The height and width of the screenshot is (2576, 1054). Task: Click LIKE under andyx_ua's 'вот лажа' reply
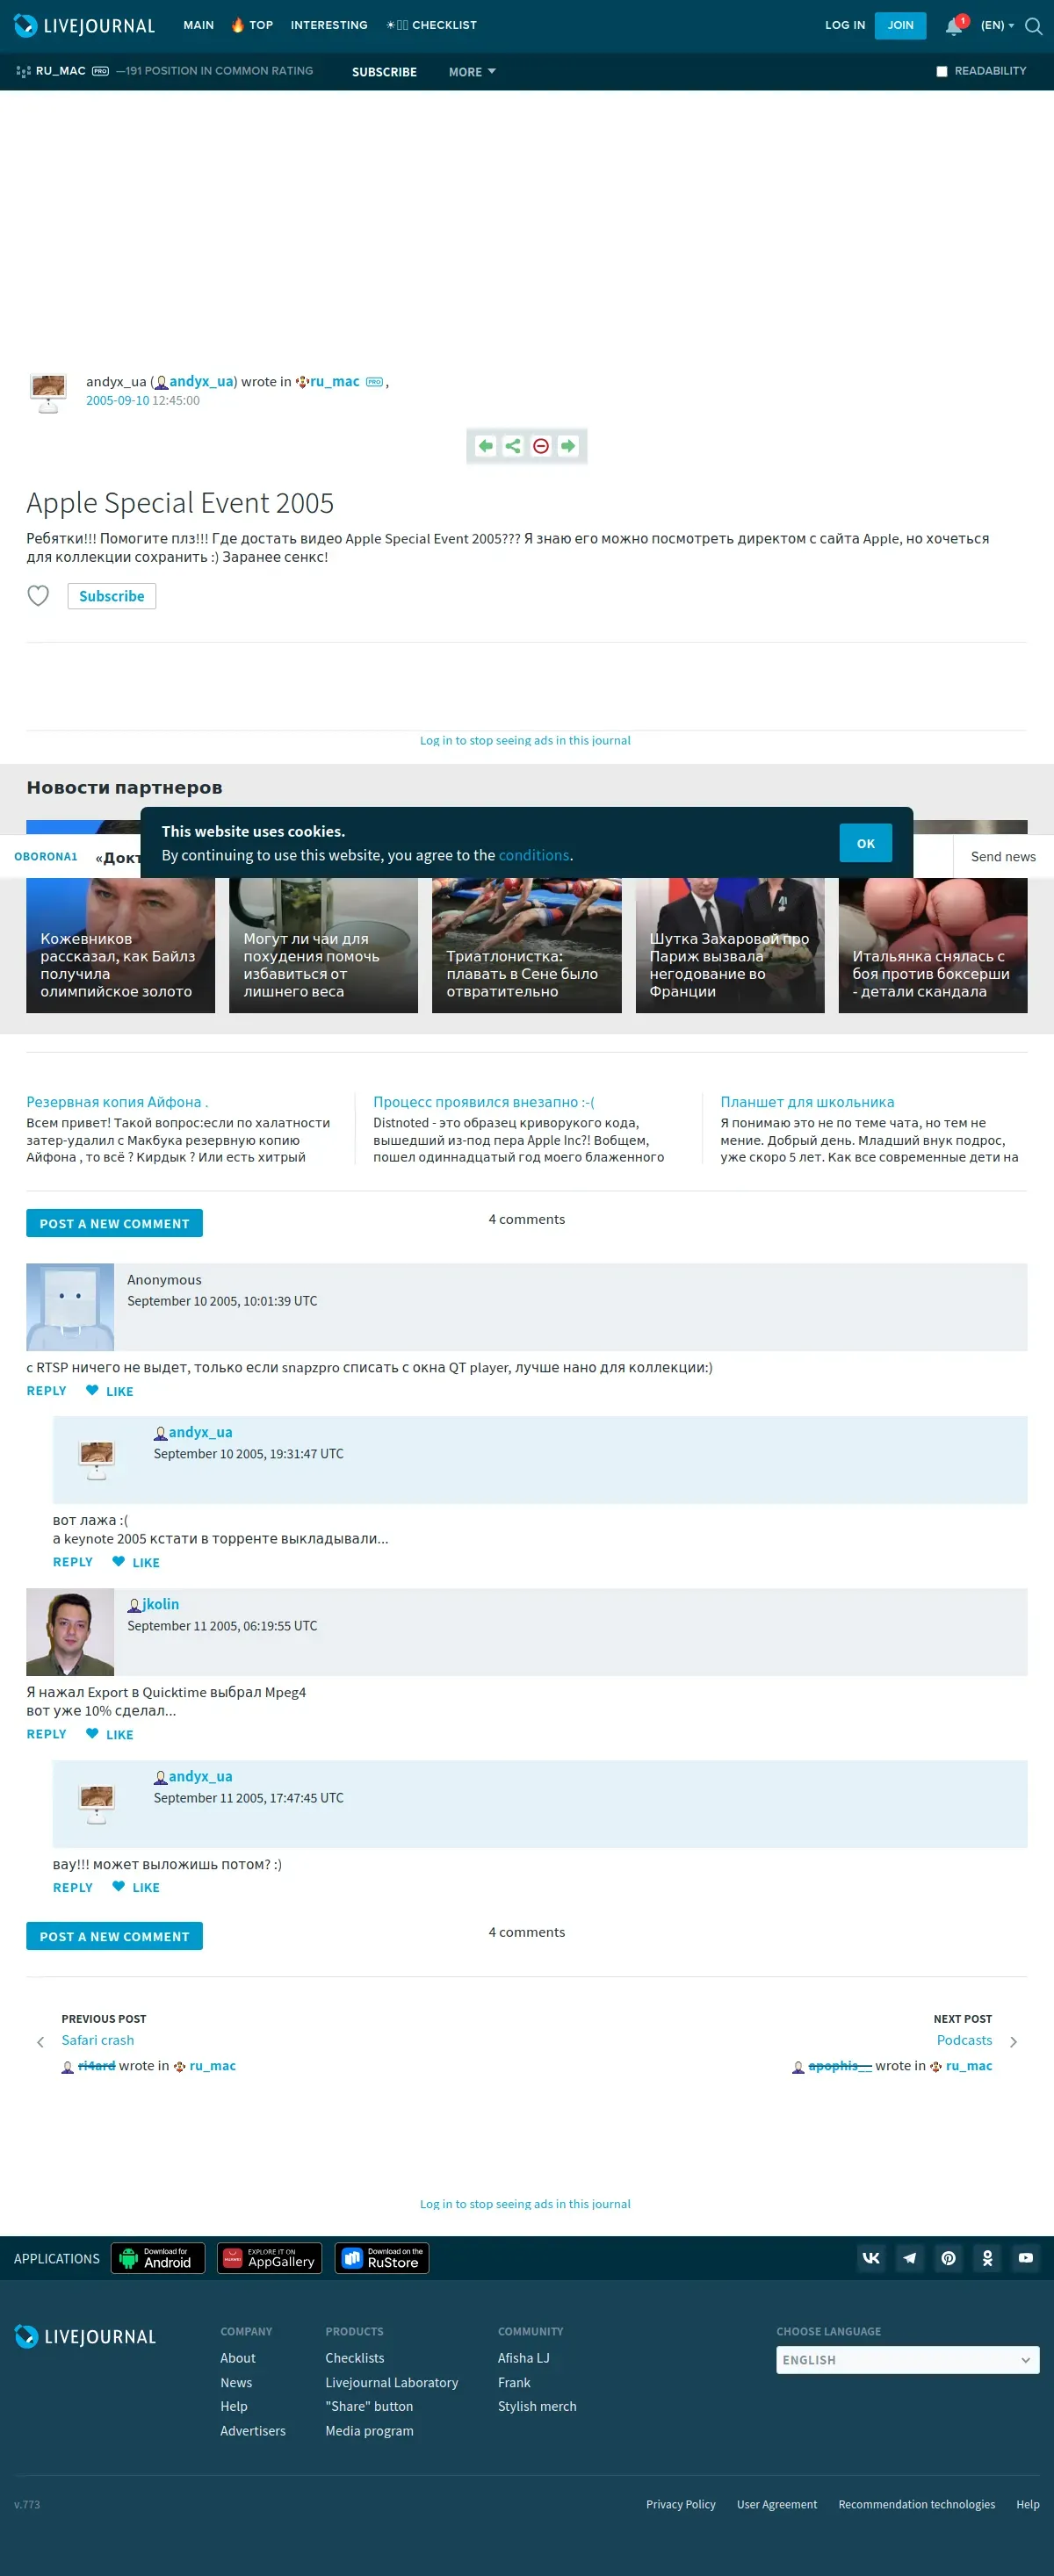[x=136, y=1562]
